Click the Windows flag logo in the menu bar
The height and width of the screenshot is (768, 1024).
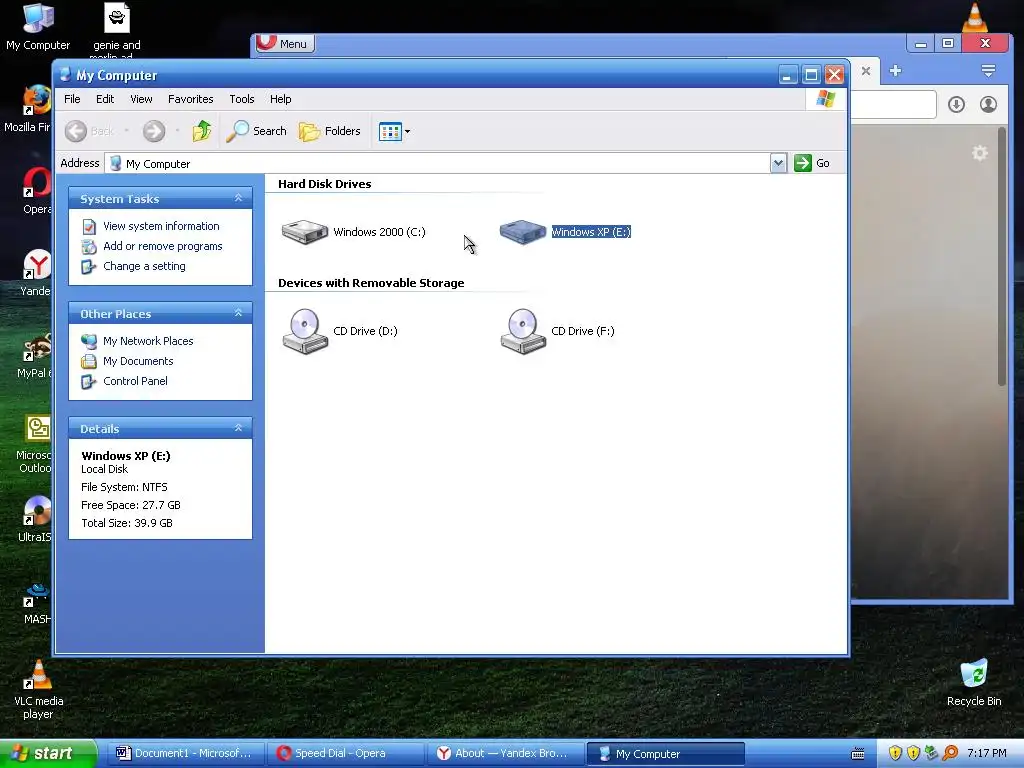coord(825,99)
